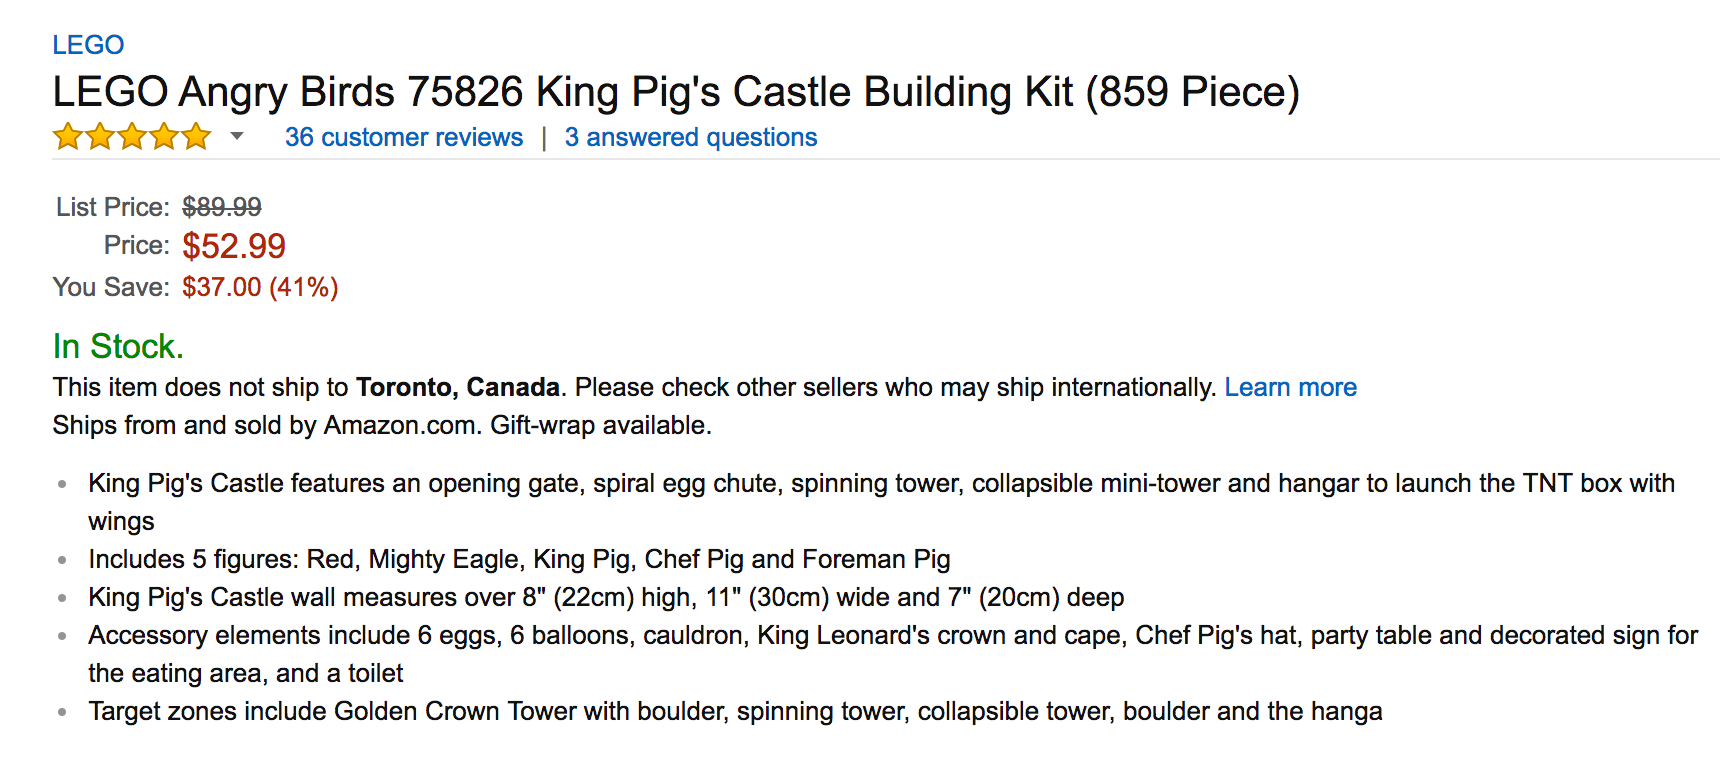Expand the star rating dropdown arrow

pos(237,136)
